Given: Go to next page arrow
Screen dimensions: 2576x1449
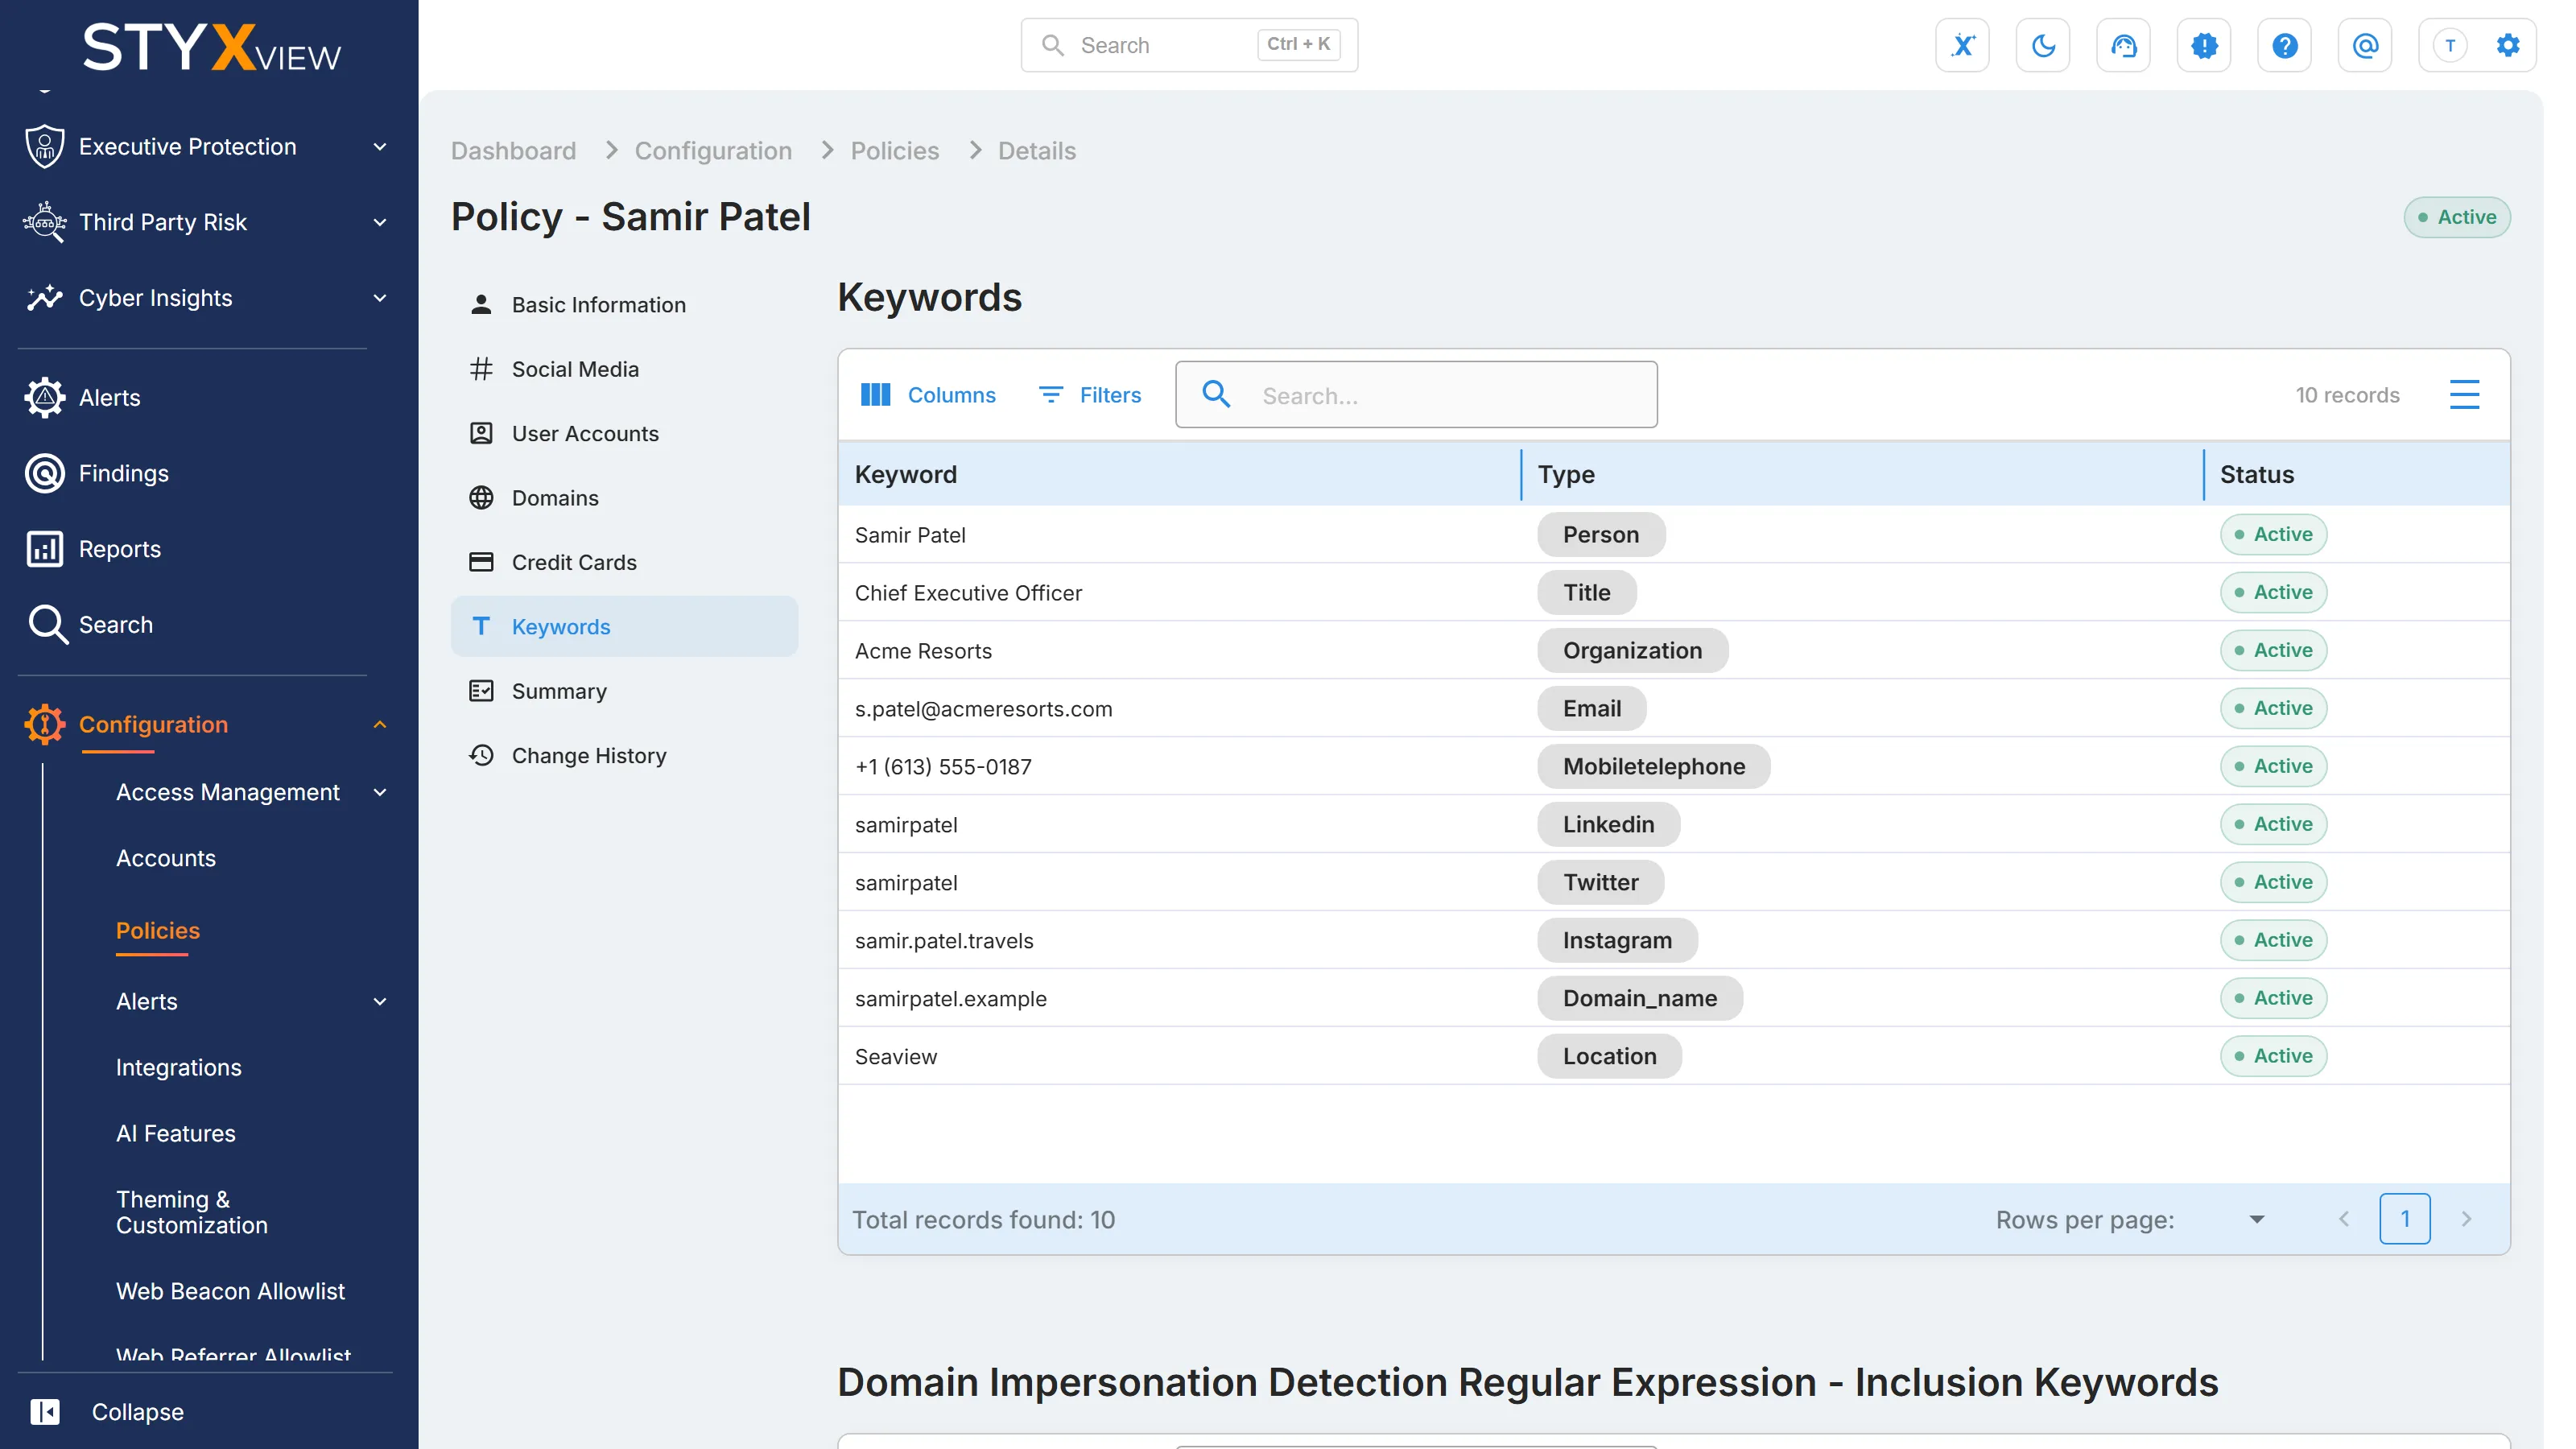Looking at the screenshot, I should point(2466,1219).
